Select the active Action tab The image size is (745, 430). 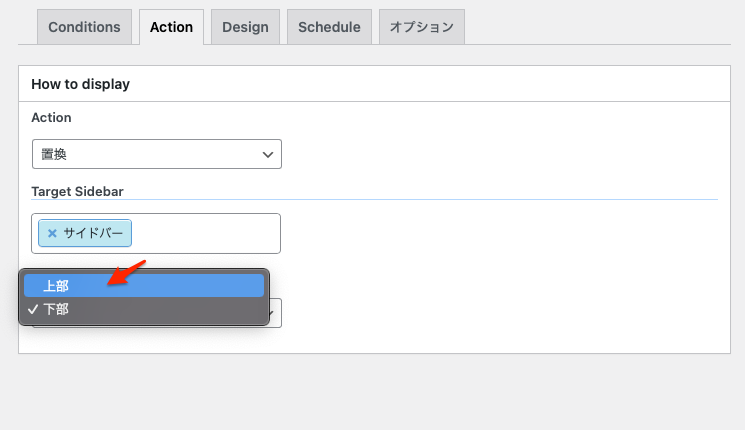[172, 27]
